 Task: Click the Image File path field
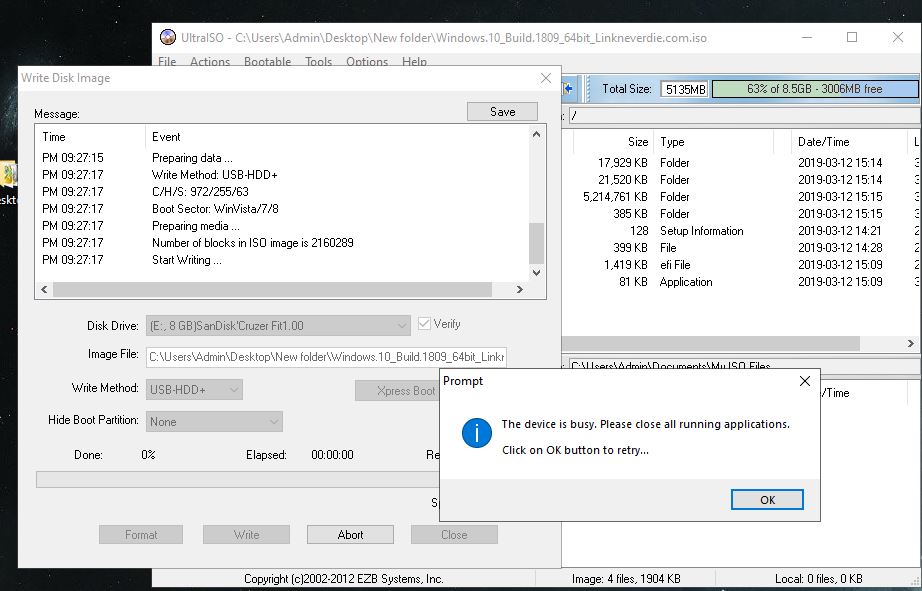click(x=326, y=356)
